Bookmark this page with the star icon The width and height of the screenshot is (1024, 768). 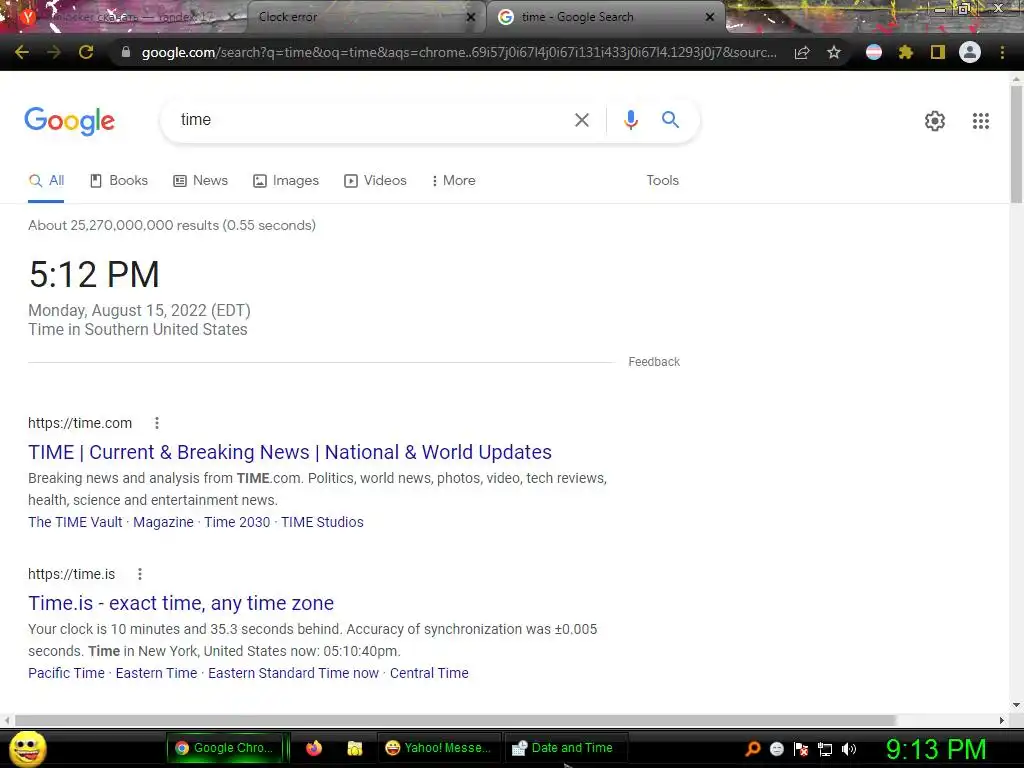coord(834,52)
